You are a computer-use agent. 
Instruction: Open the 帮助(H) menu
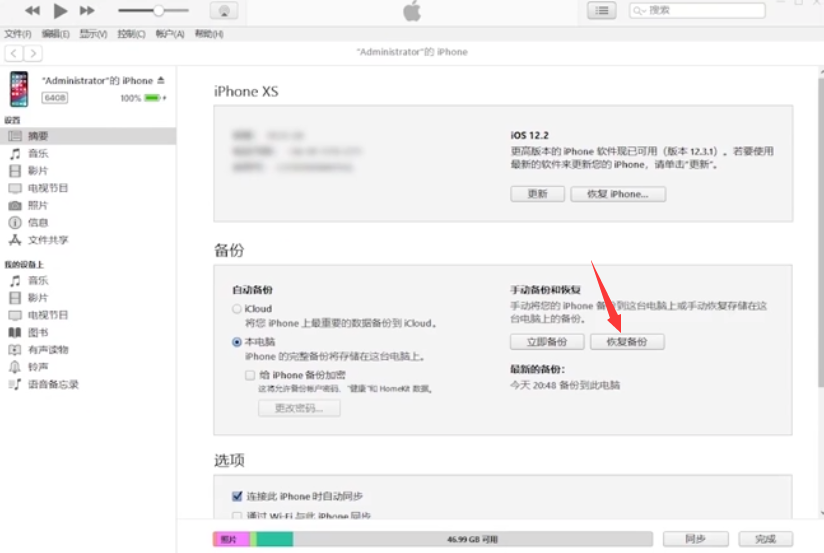coord(209,34)
